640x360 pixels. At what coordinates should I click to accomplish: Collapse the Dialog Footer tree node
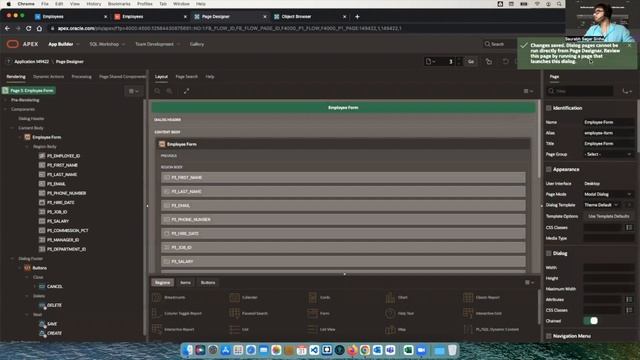tap(12, 259)
